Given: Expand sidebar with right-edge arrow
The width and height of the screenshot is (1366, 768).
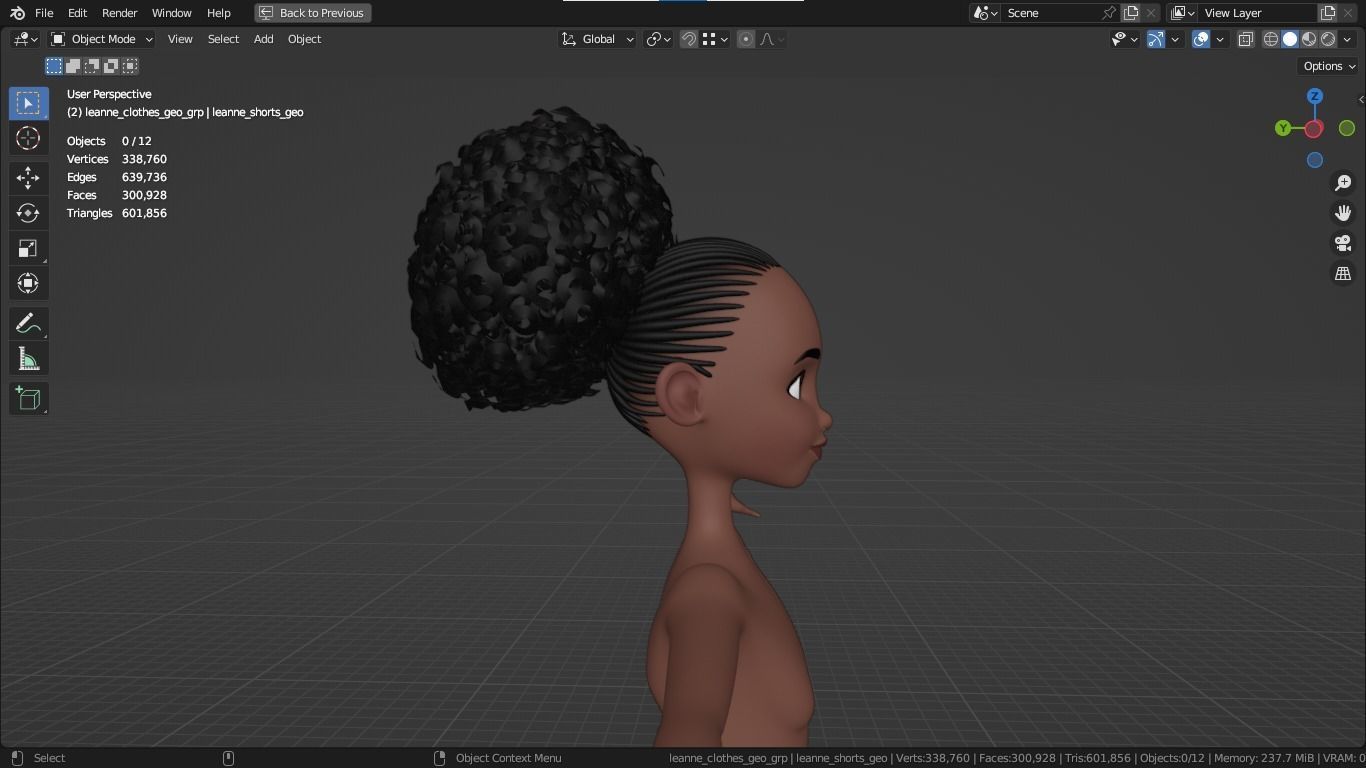Looking at the screenshot, I should (1361, 100).
